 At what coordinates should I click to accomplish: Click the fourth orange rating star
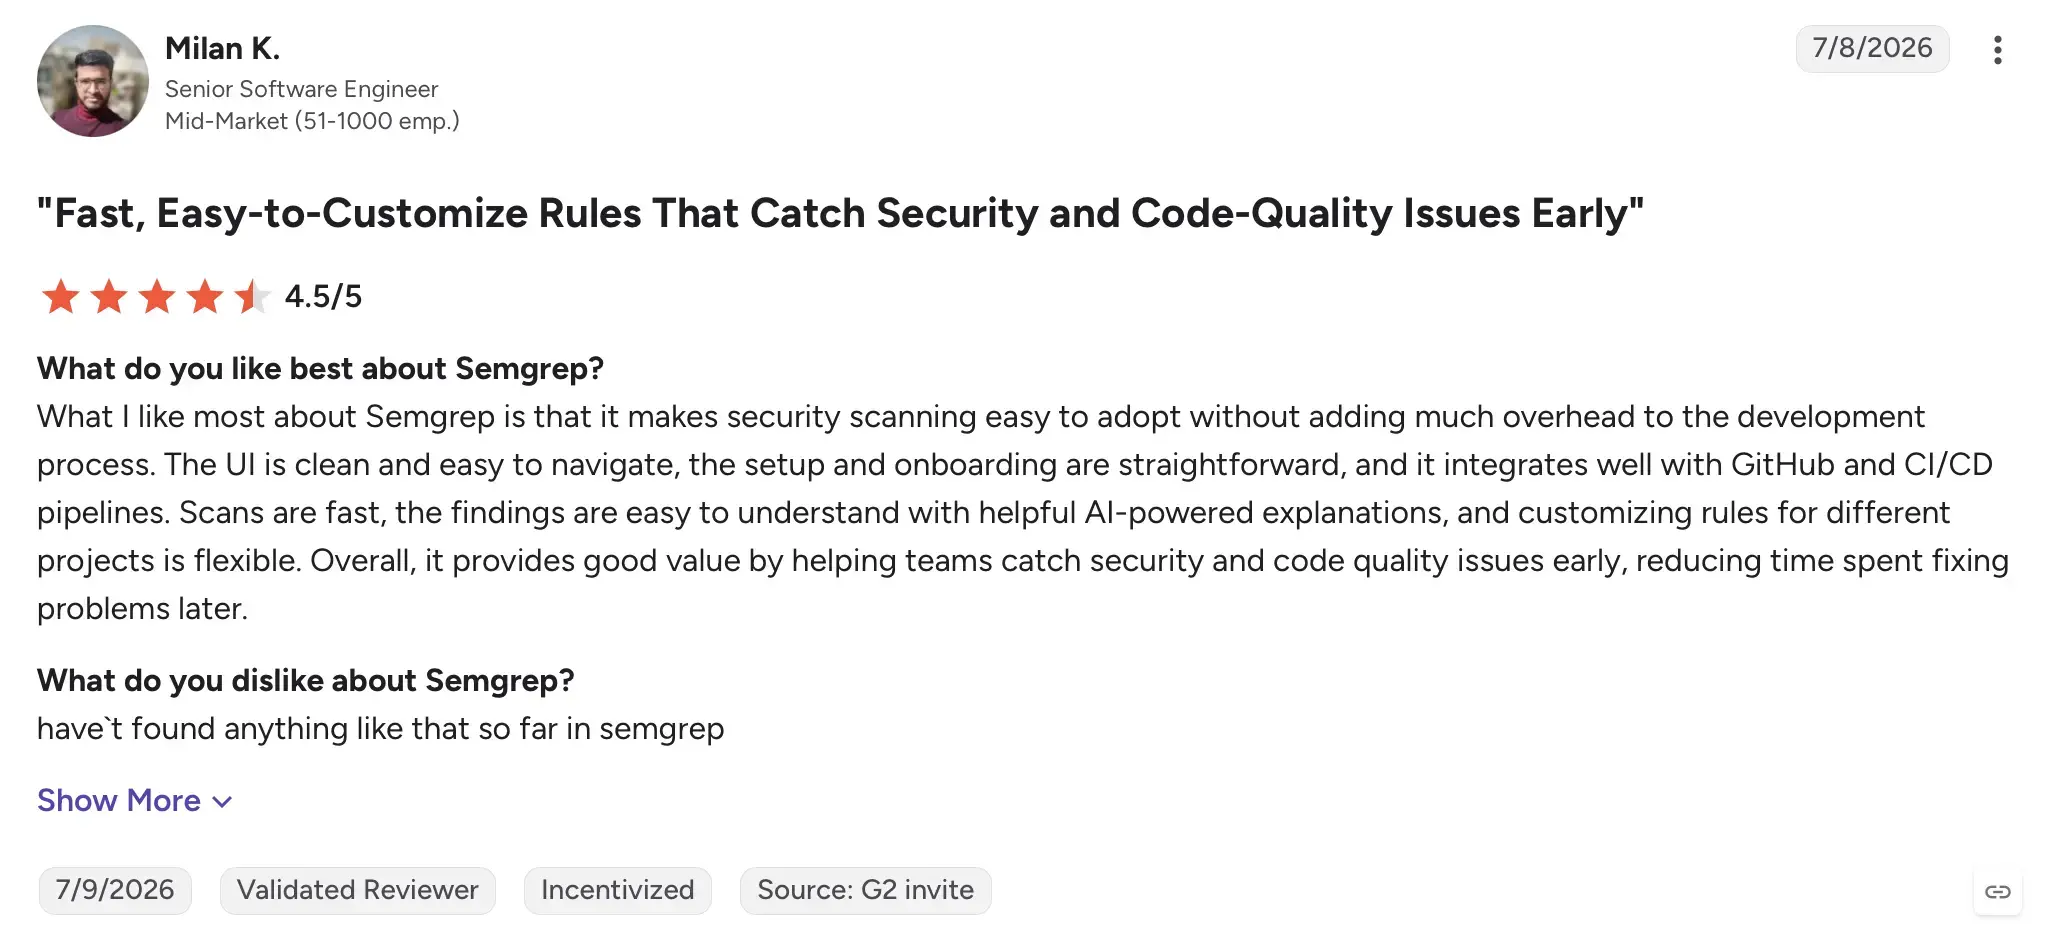[x=205, y=297]
